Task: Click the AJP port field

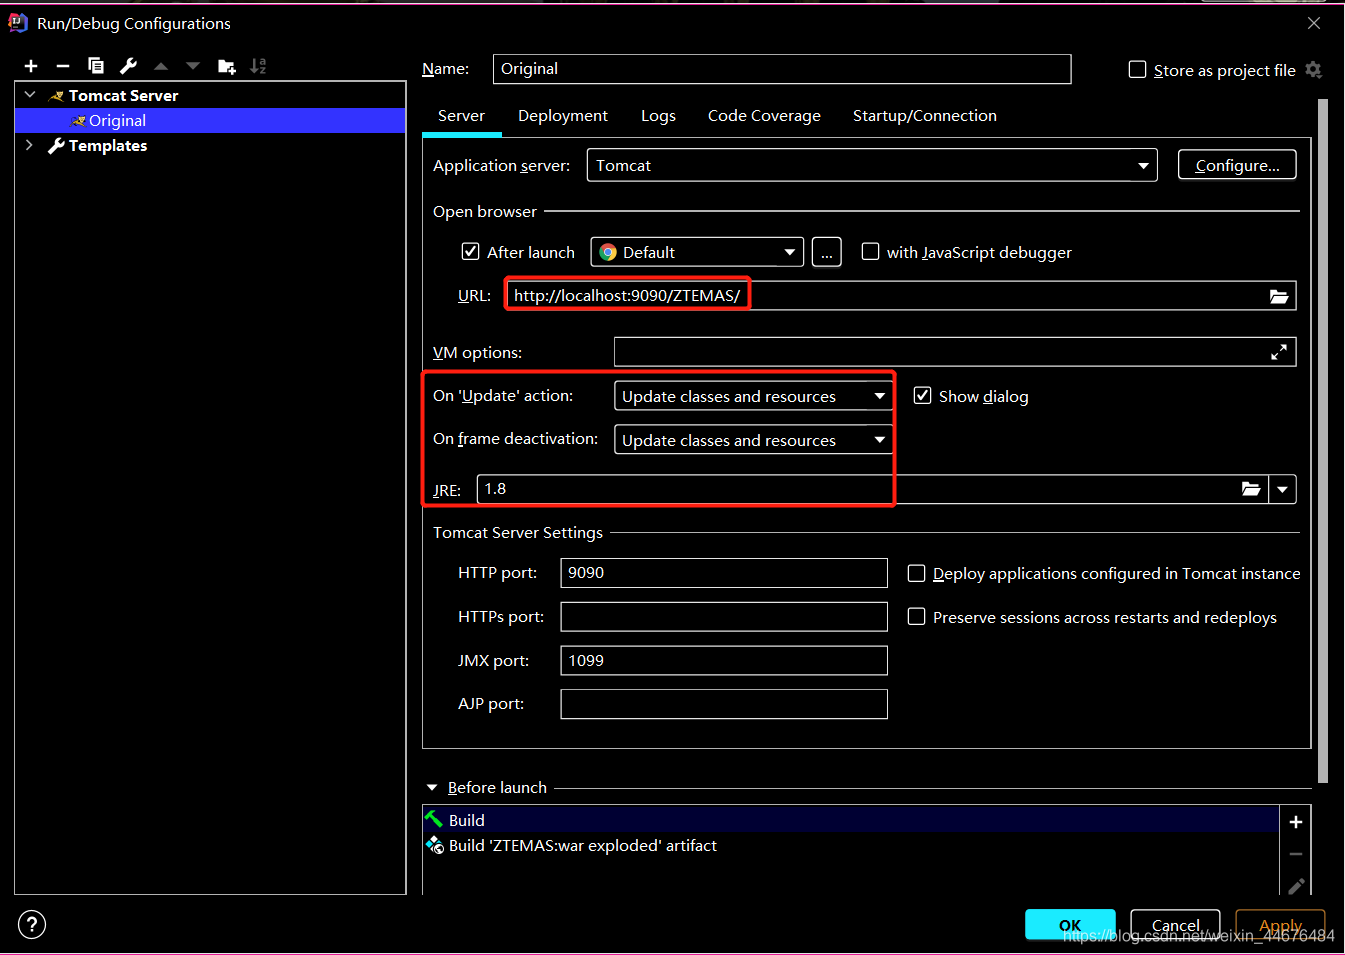Action: tap(724, 704)
